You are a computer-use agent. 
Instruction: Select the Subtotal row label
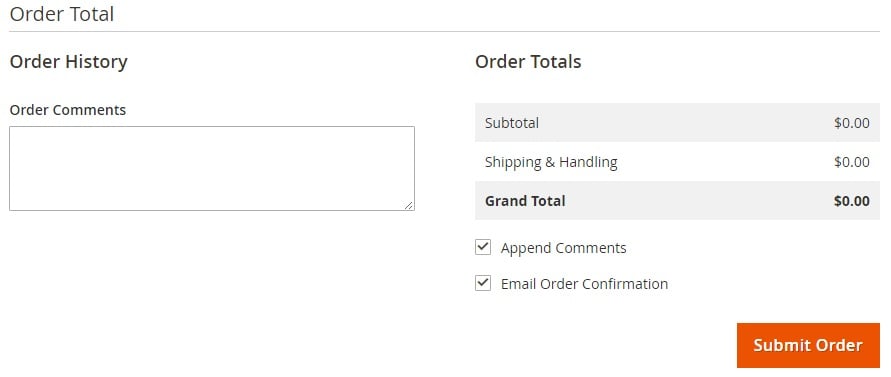click(511, 123)
